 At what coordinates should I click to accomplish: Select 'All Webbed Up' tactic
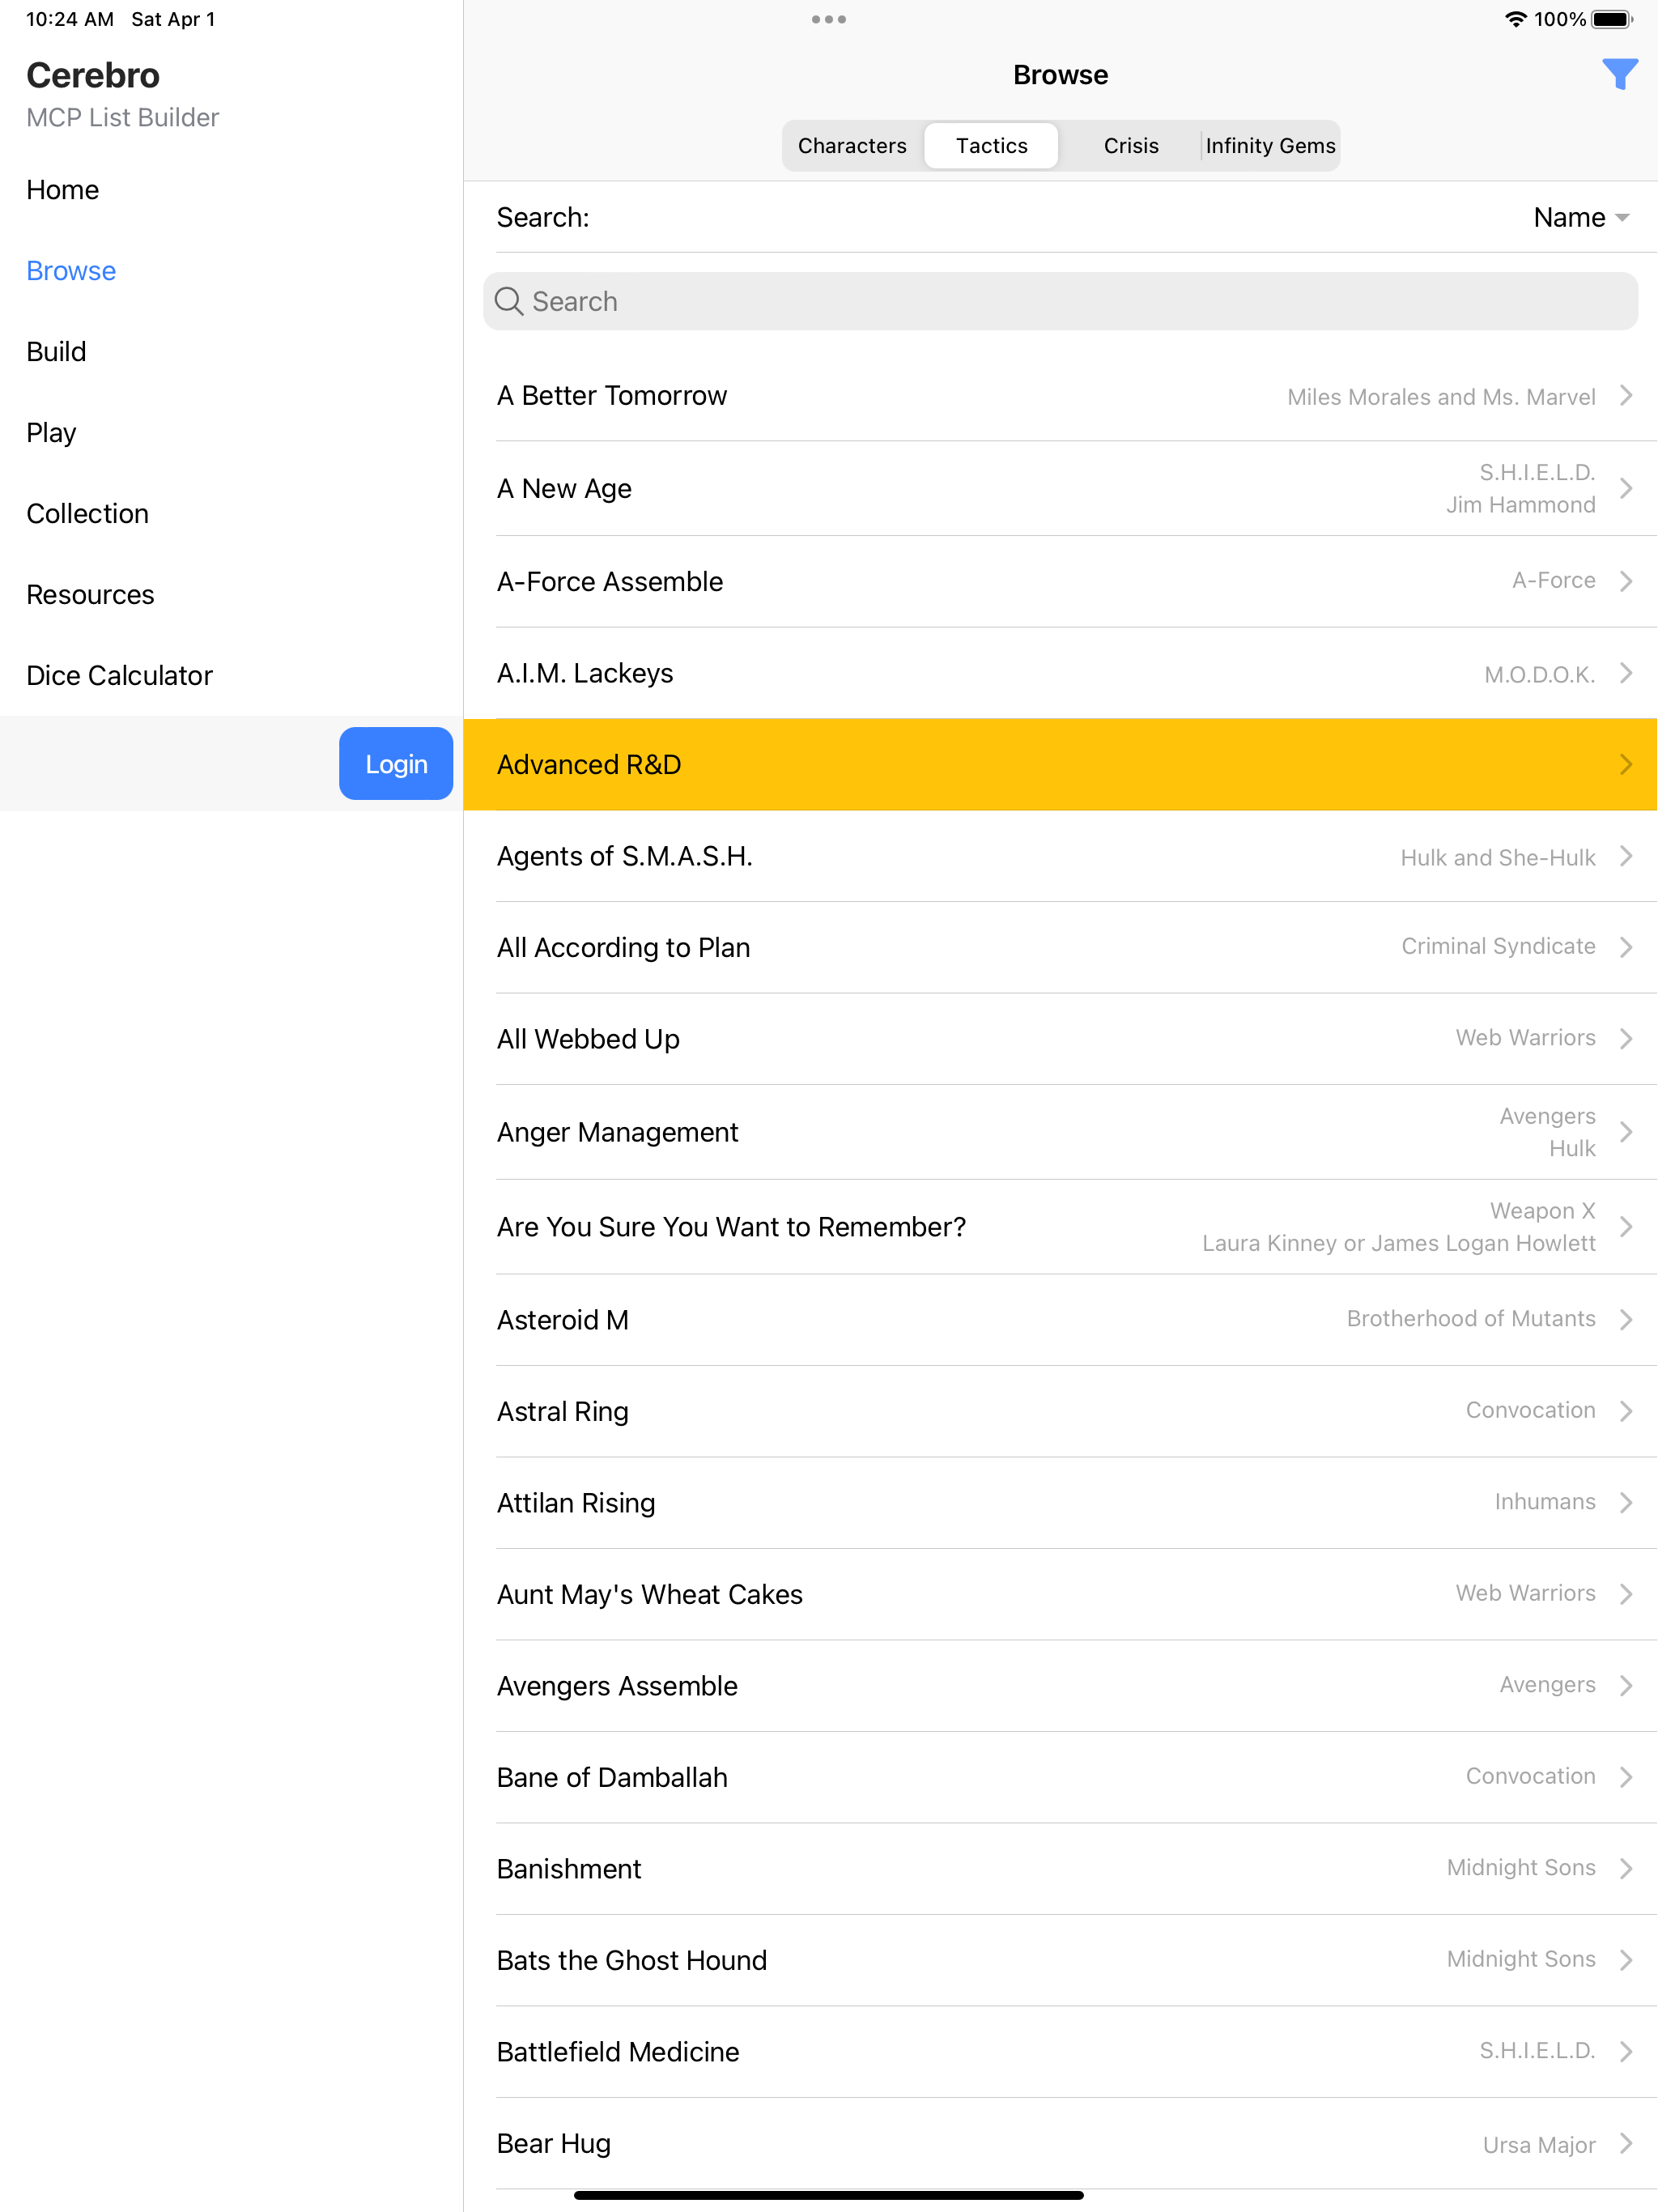[1060, 1039]
